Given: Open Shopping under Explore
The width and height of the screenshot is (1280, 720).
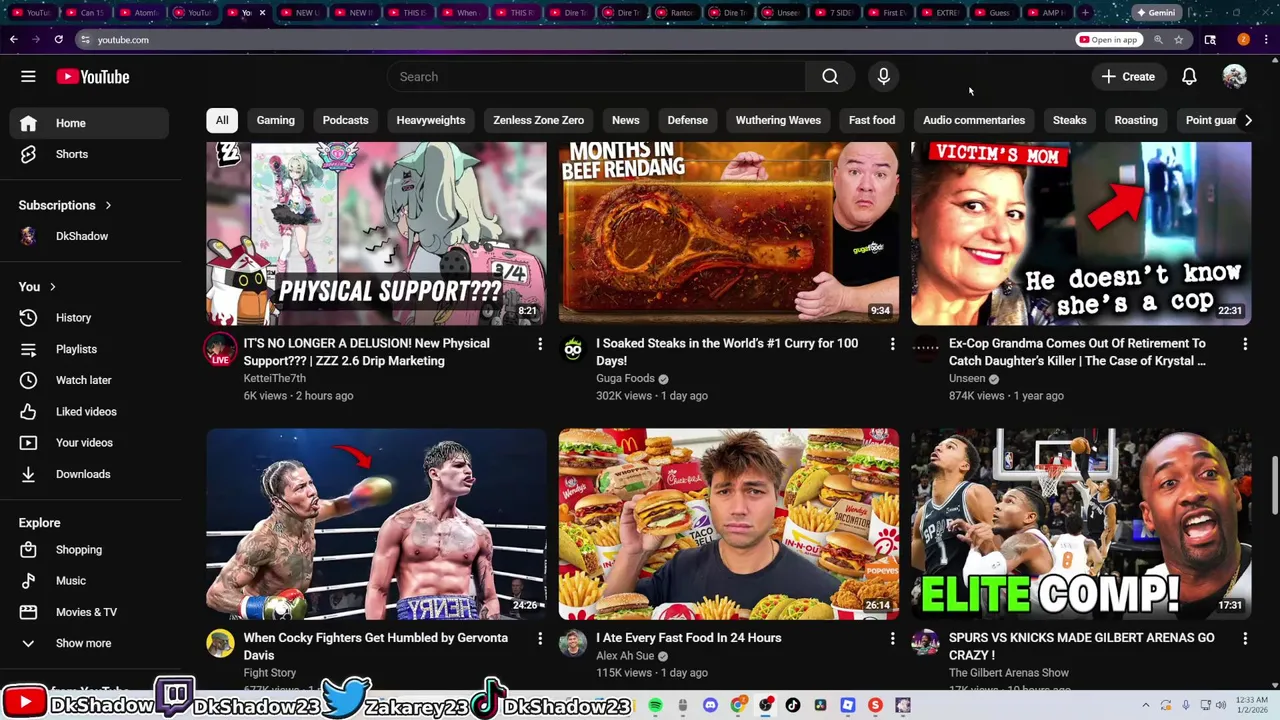Looking at the screenshot, I should pos(90,550).
